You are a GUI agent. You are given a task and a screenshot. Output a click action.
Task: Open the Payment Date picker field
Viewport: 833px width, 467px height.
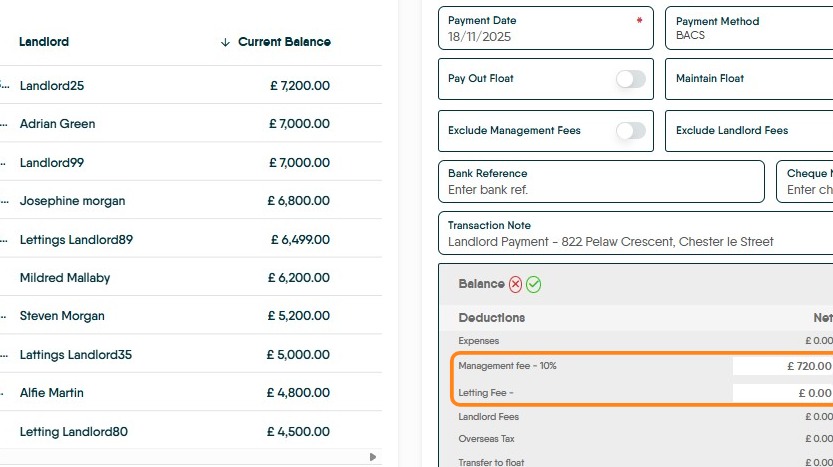point(545,28)
